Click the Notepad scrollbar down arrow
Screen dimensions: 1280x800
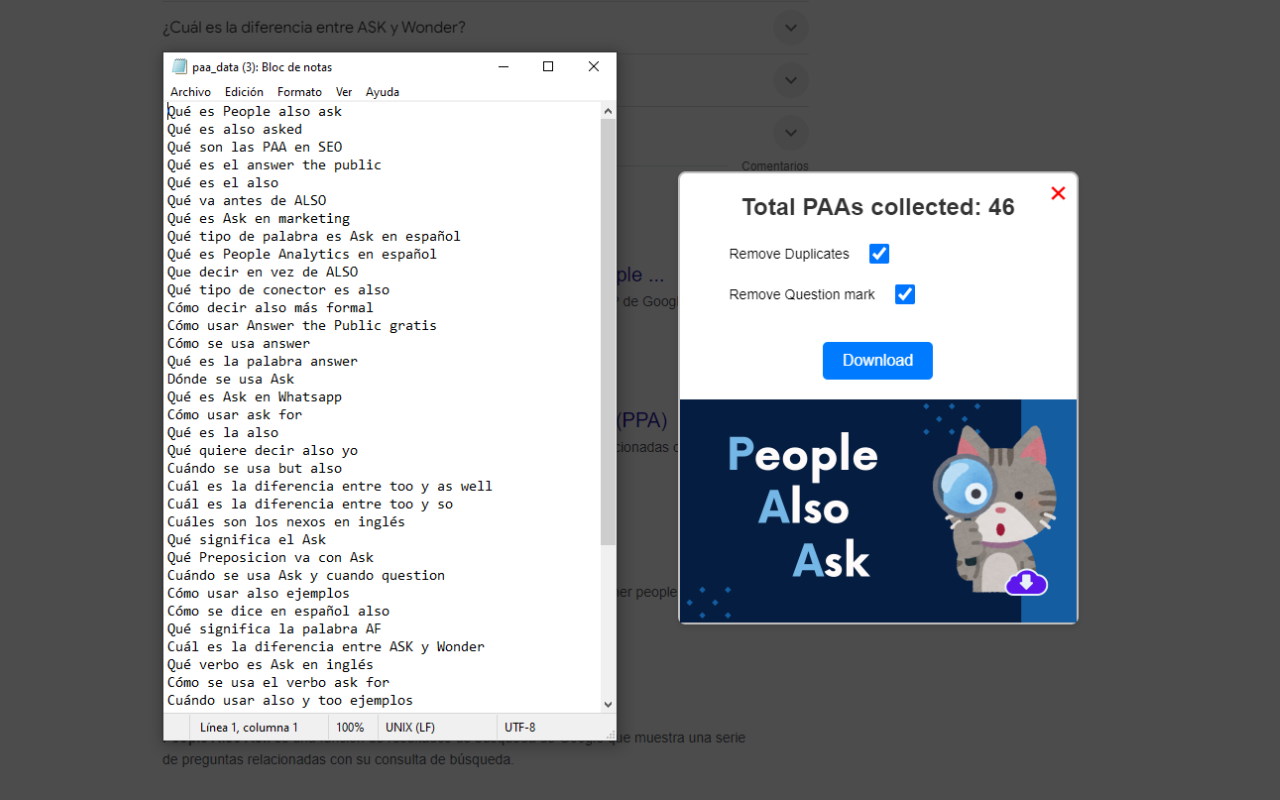[608, 704]
